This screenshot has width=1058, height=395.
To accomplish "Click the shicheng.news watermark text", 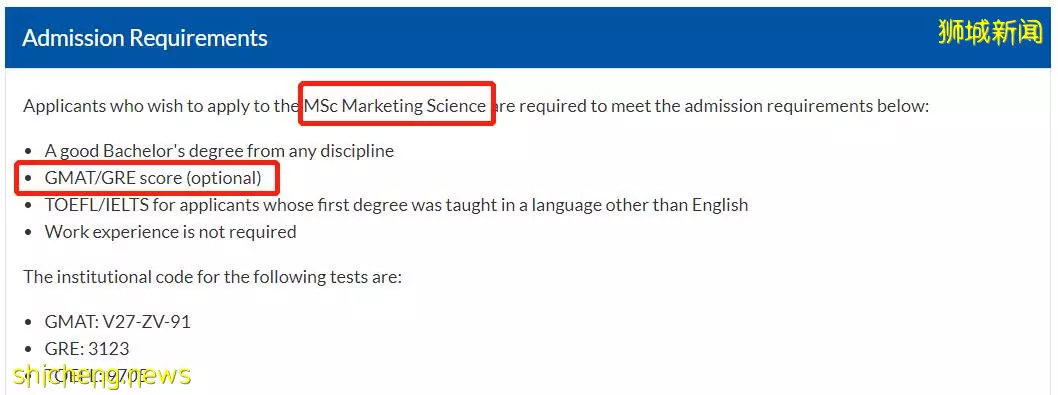I will (x=100, y=375).
